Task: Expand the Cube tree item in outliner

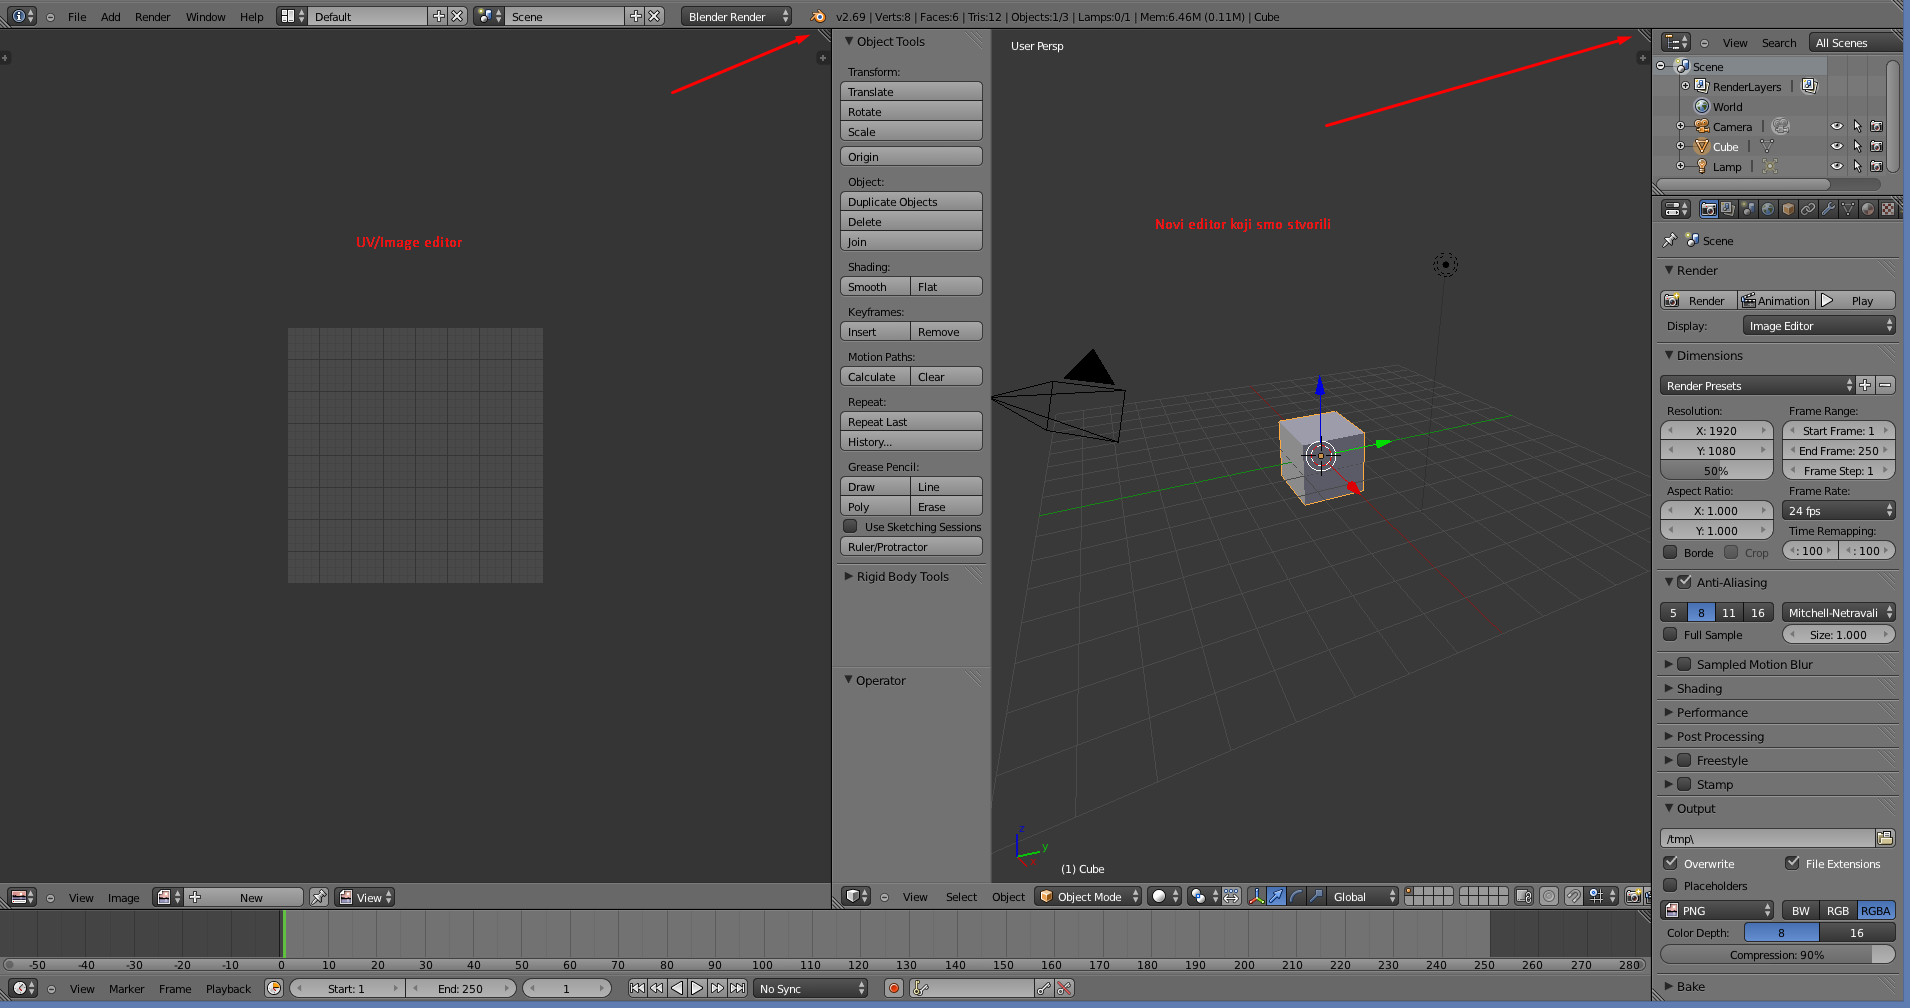Action: coord(1681,146)
